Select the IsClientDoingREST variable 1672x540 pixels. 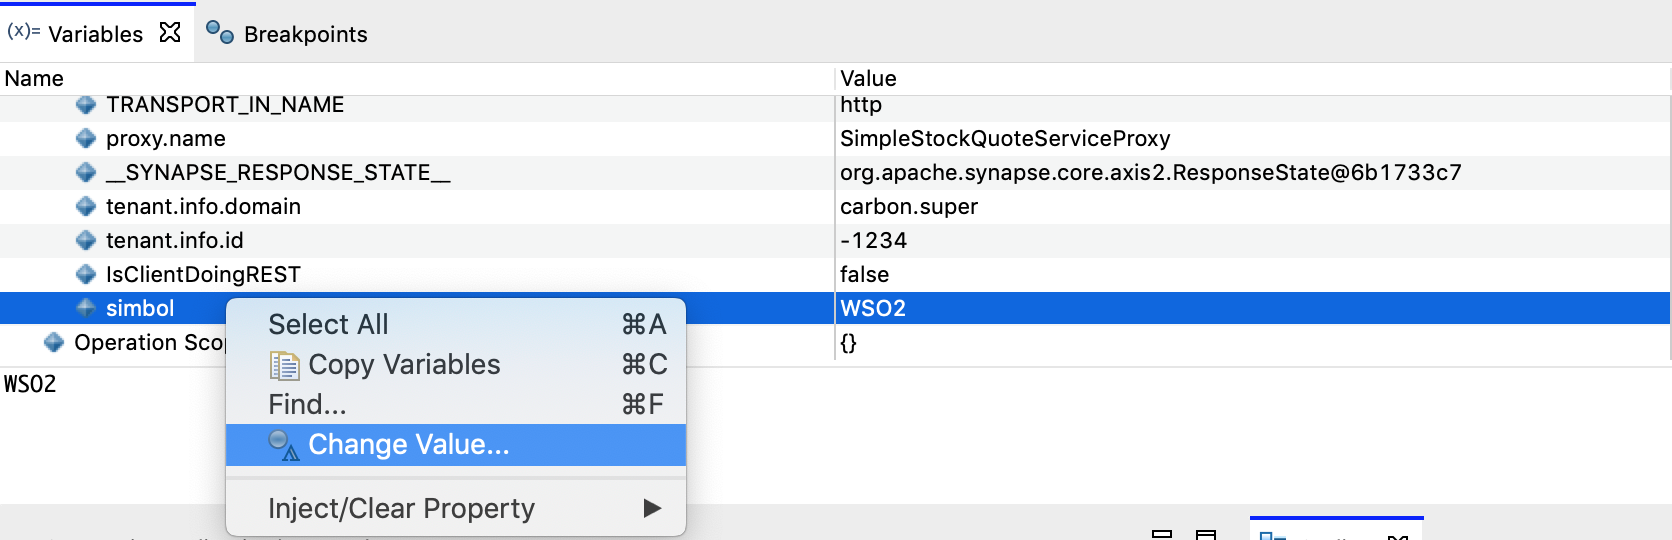tap(203, 275)
